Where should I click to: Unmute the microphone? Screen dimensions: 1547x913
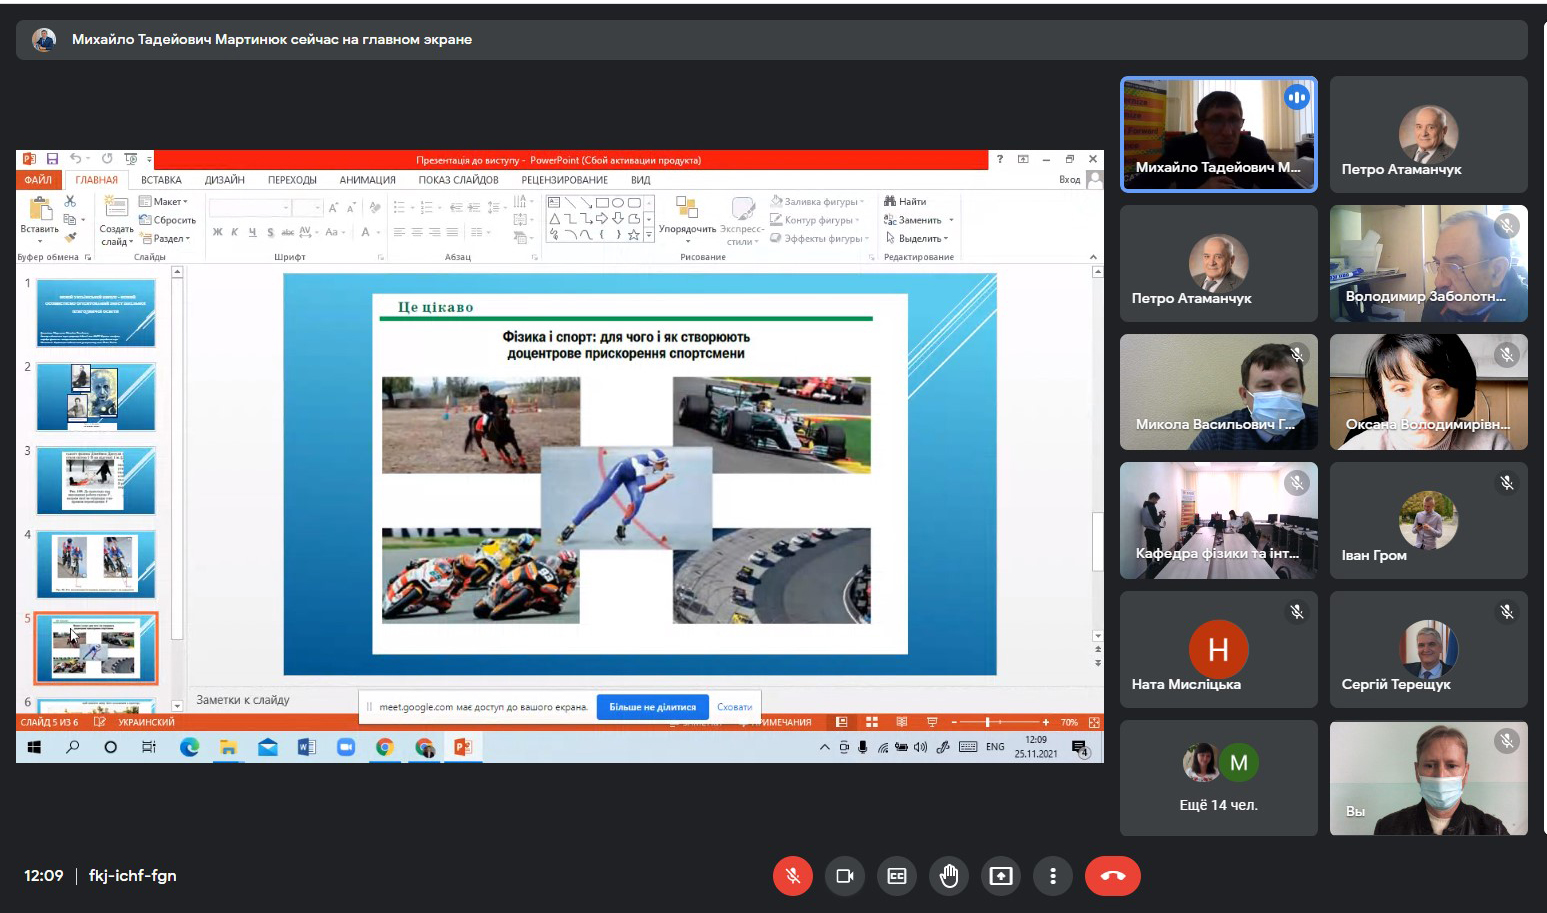792,876
